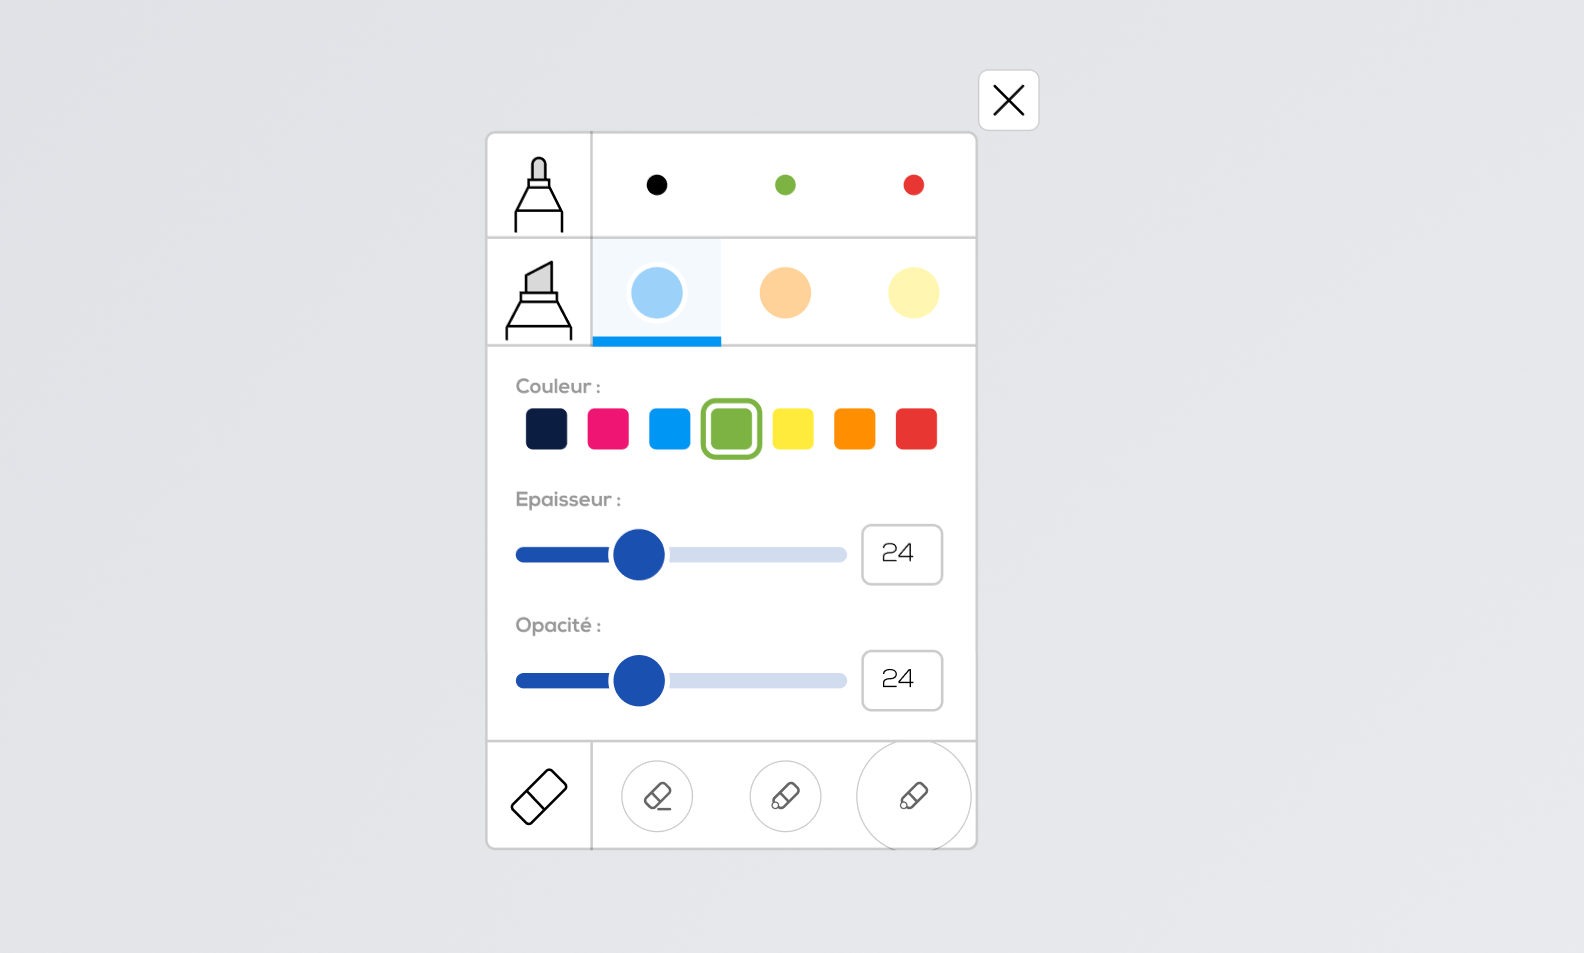Close the pen settings panel

tap(1008, 100)
